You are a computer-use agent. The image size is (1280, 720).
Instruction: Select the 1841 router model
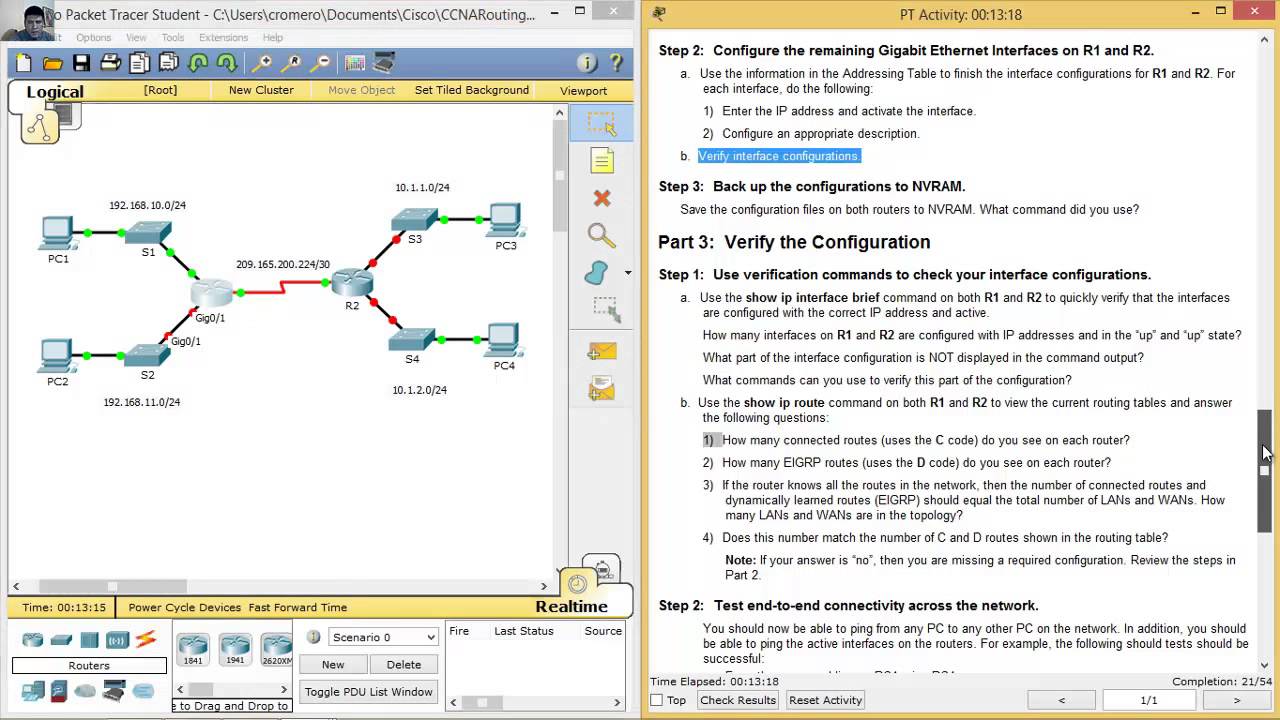(193, 648)
